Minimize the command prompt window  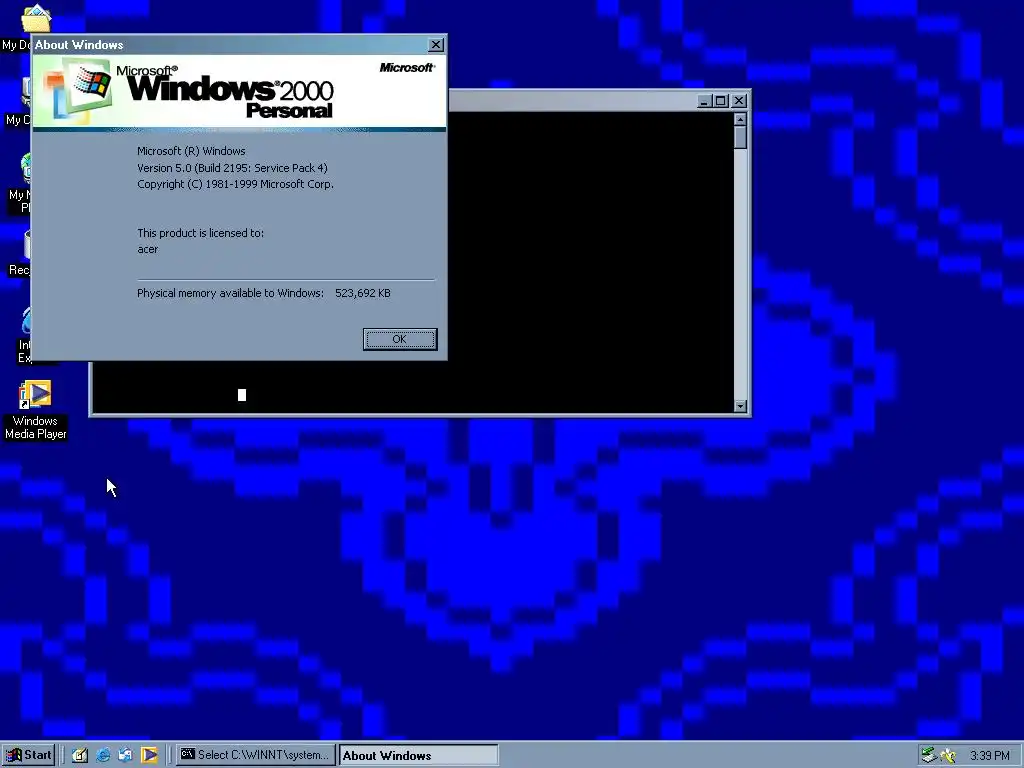[704, 101]
